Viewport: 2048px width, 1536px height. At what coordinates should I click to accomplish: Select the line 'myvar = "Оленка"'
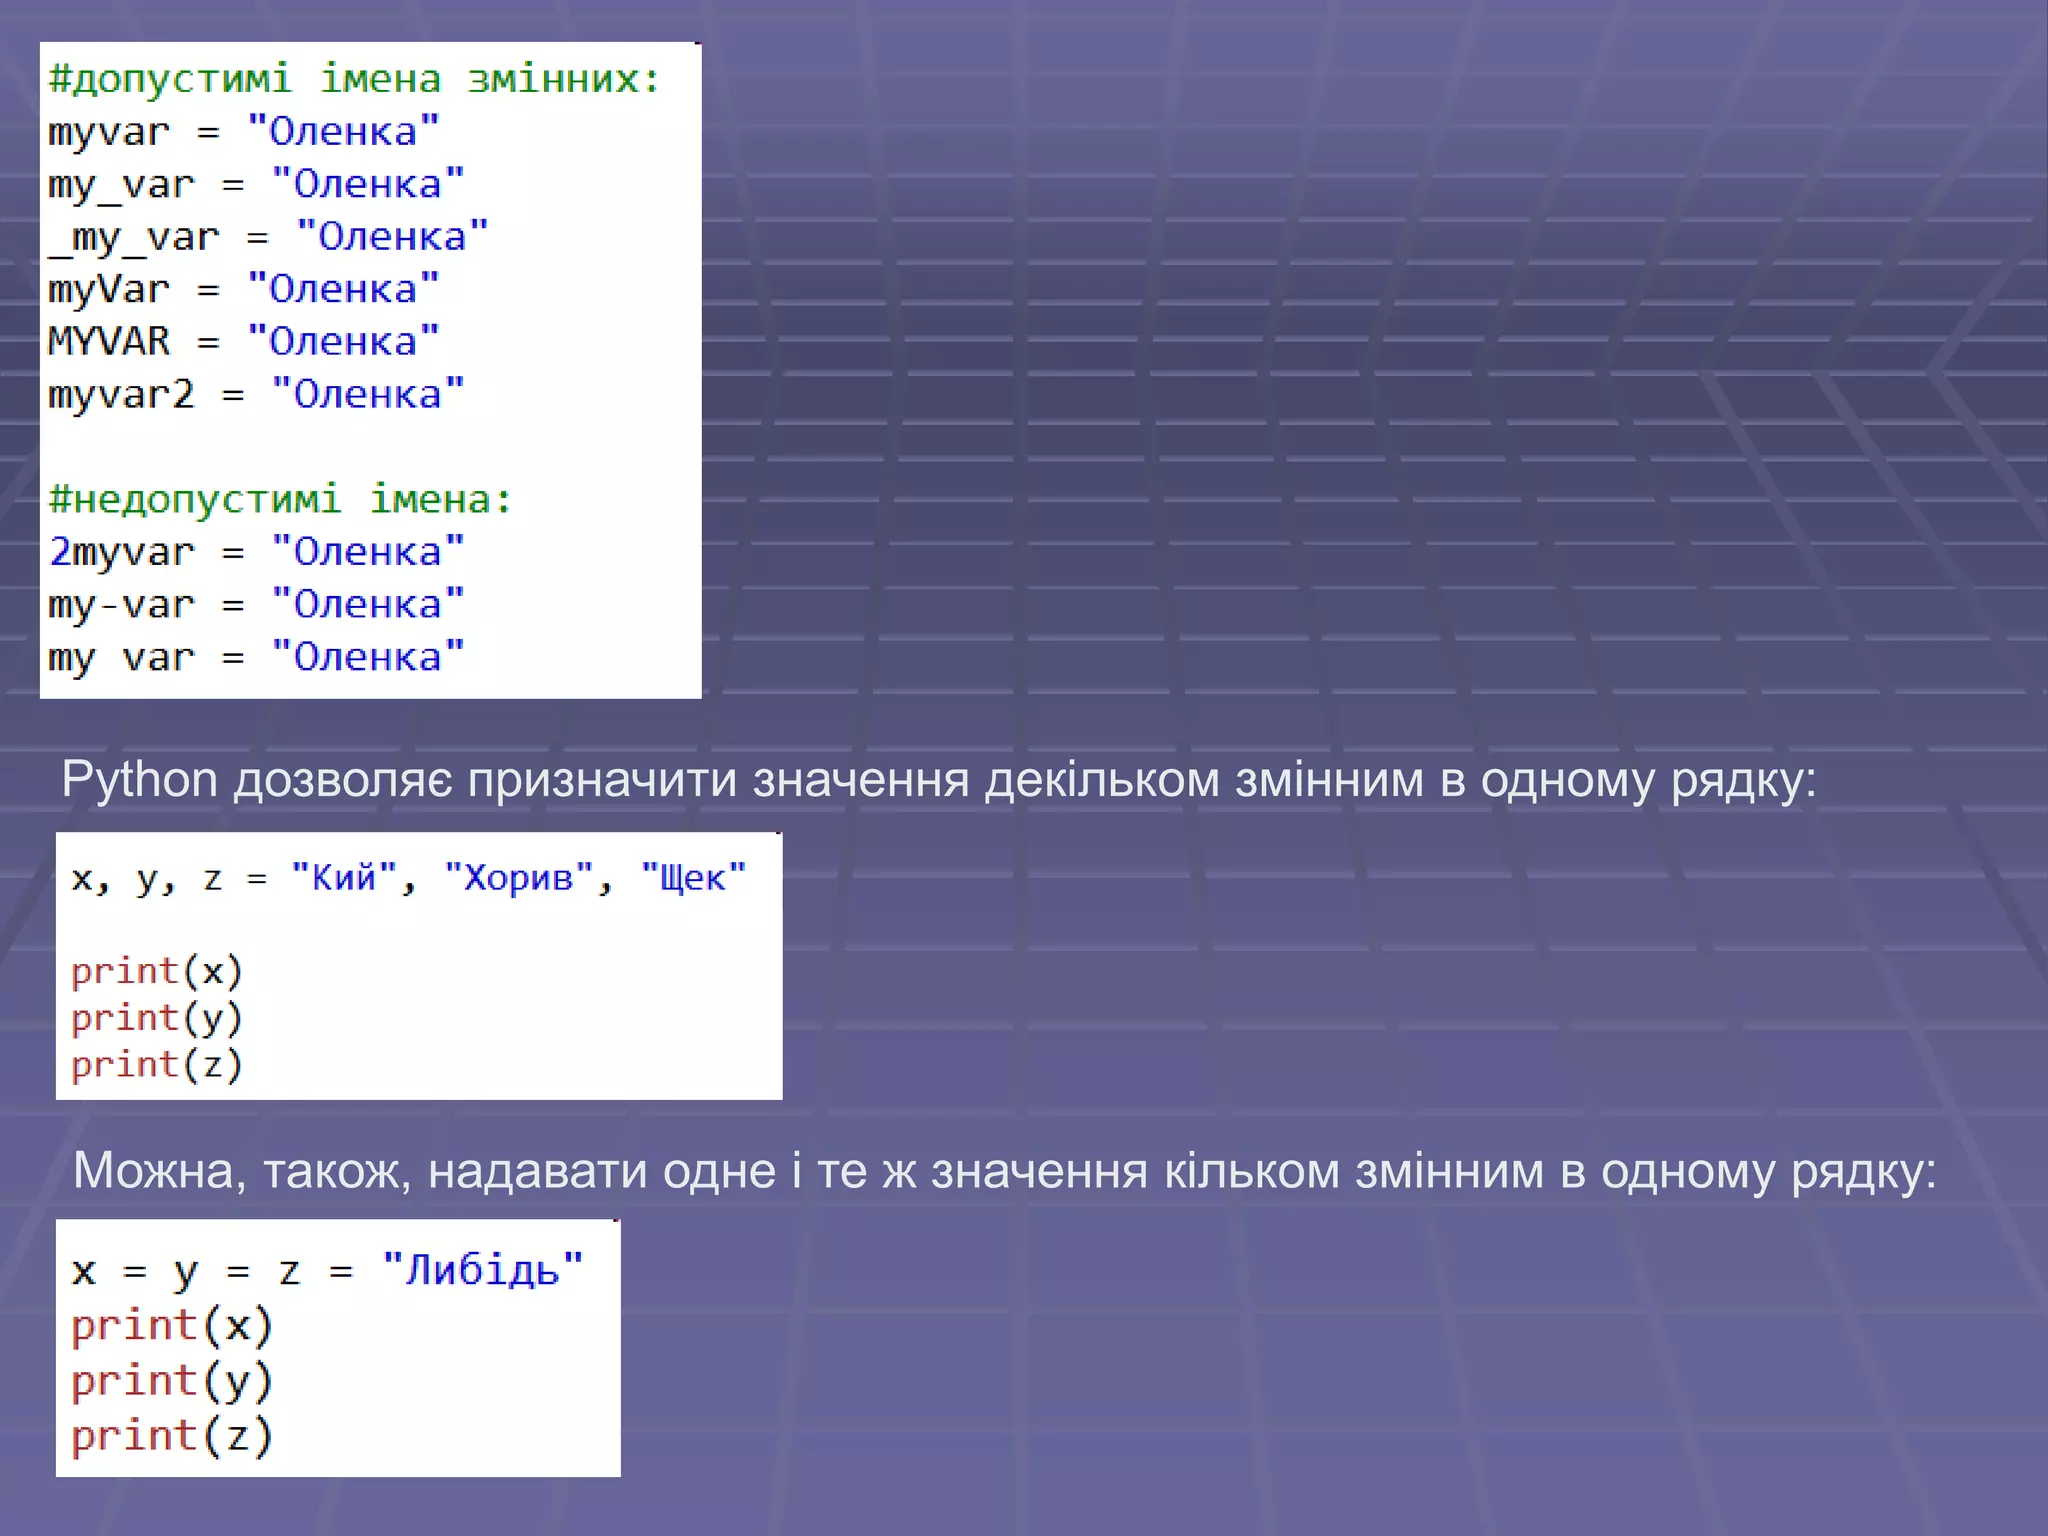click(244, 132)
